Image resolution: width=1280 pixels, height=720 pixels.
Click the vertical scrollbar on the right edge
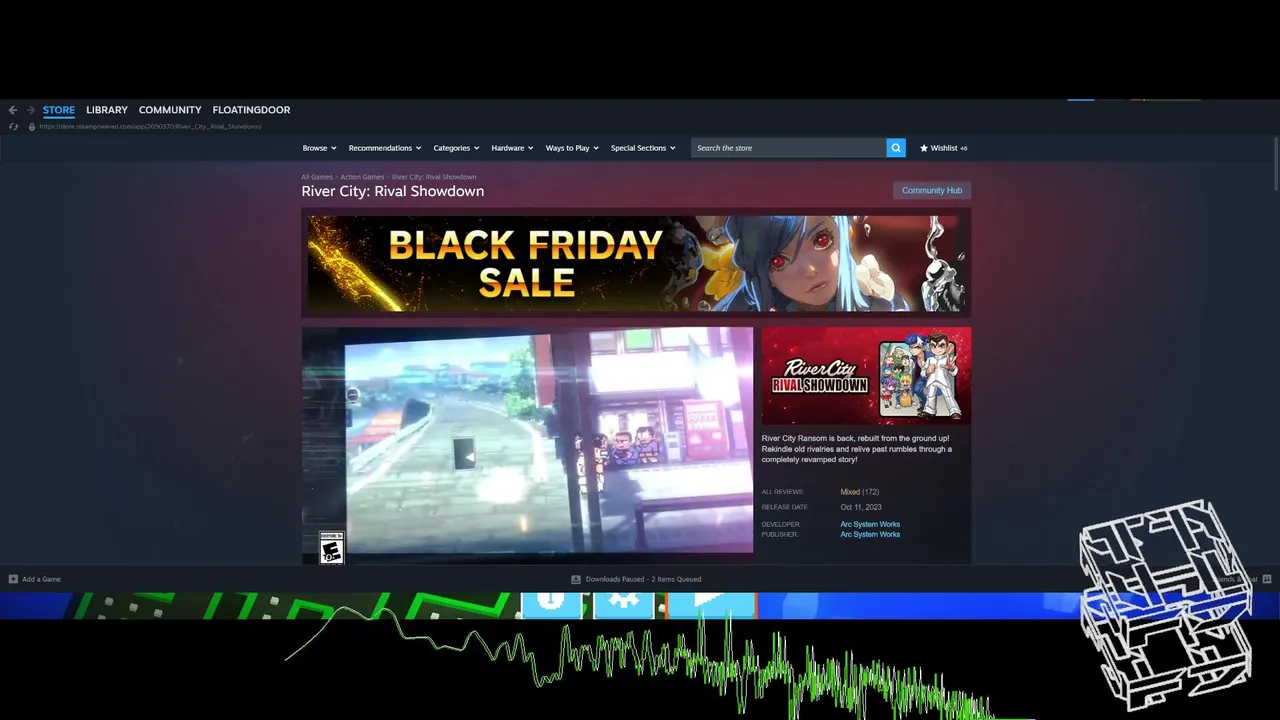tap(1276, 162)
